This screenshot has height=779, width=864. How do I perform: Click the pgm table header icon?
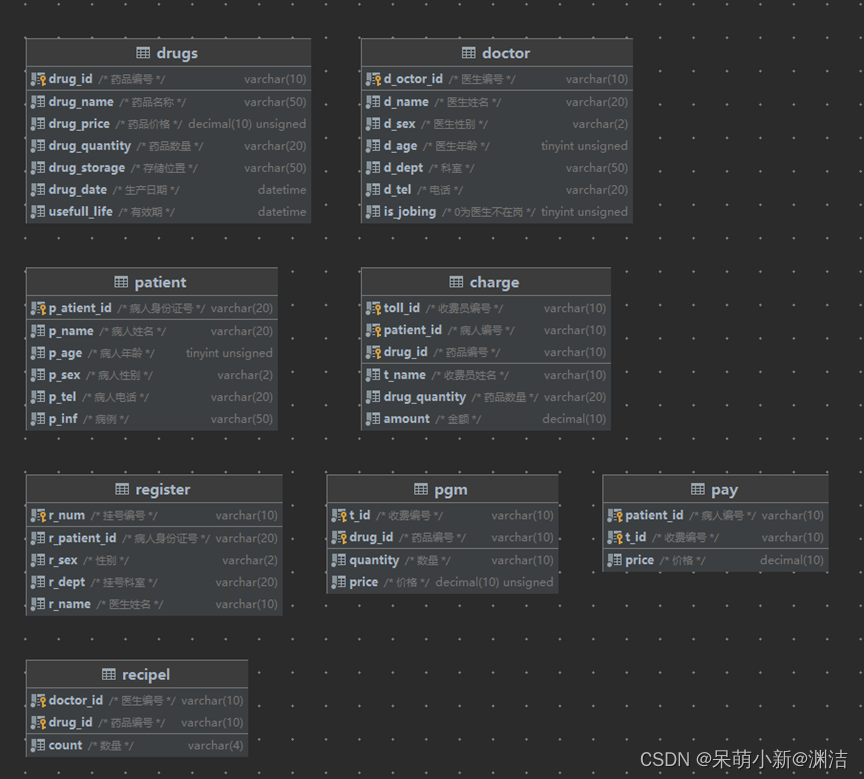tap(421, 489)
